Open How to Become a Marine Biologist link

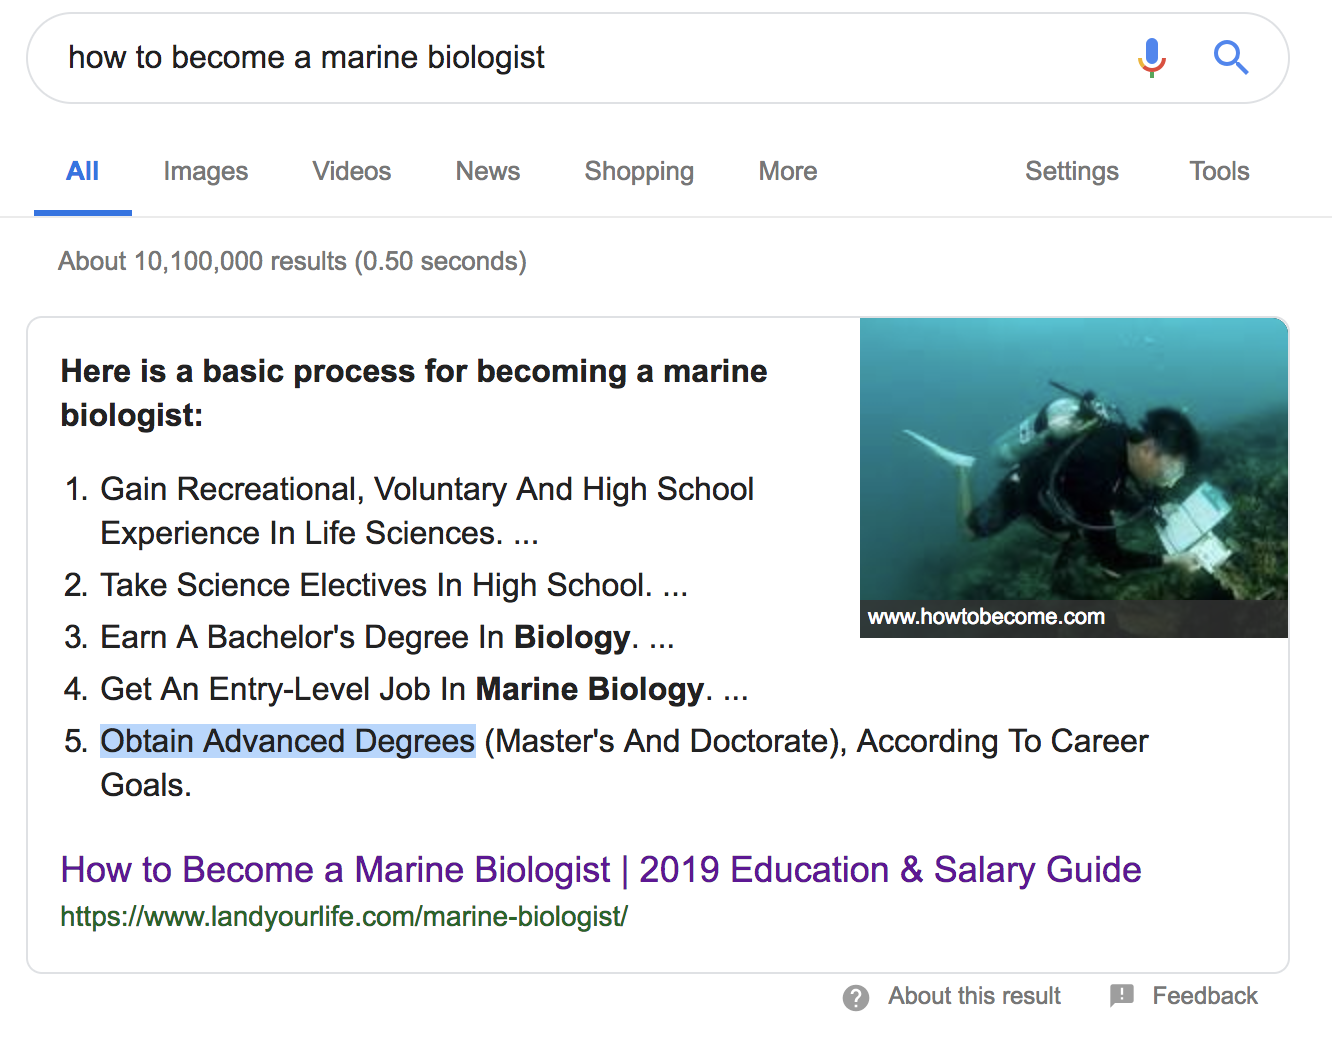(x=601, y=870)
